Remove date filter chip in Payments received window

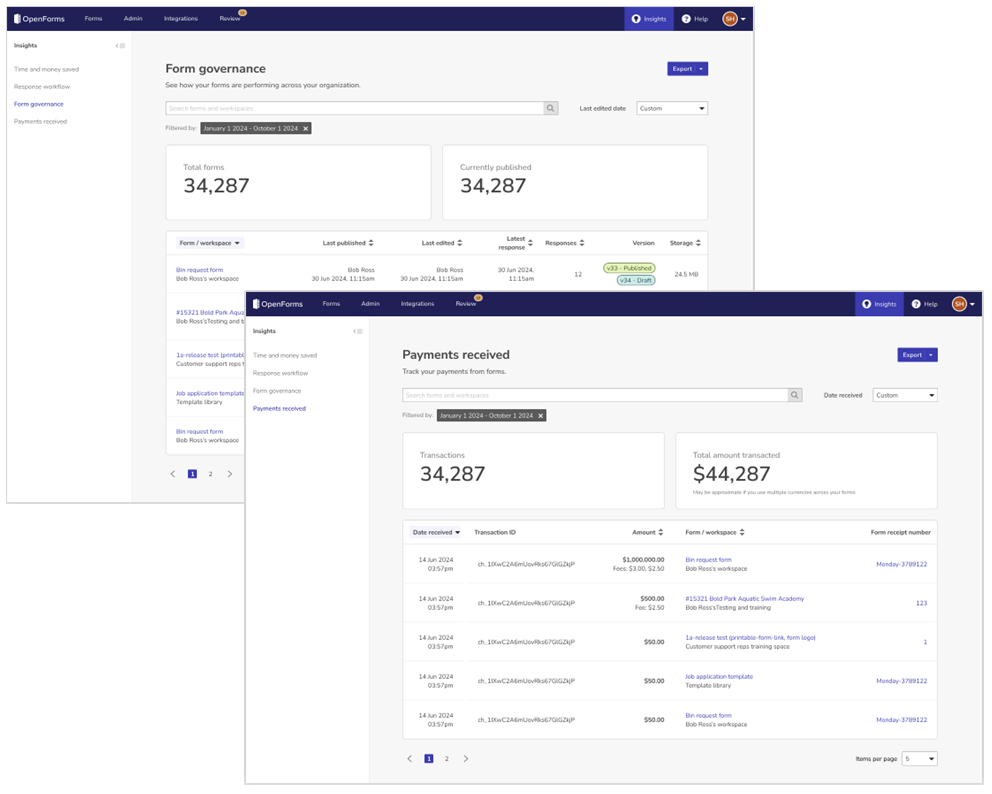(540, 416)
